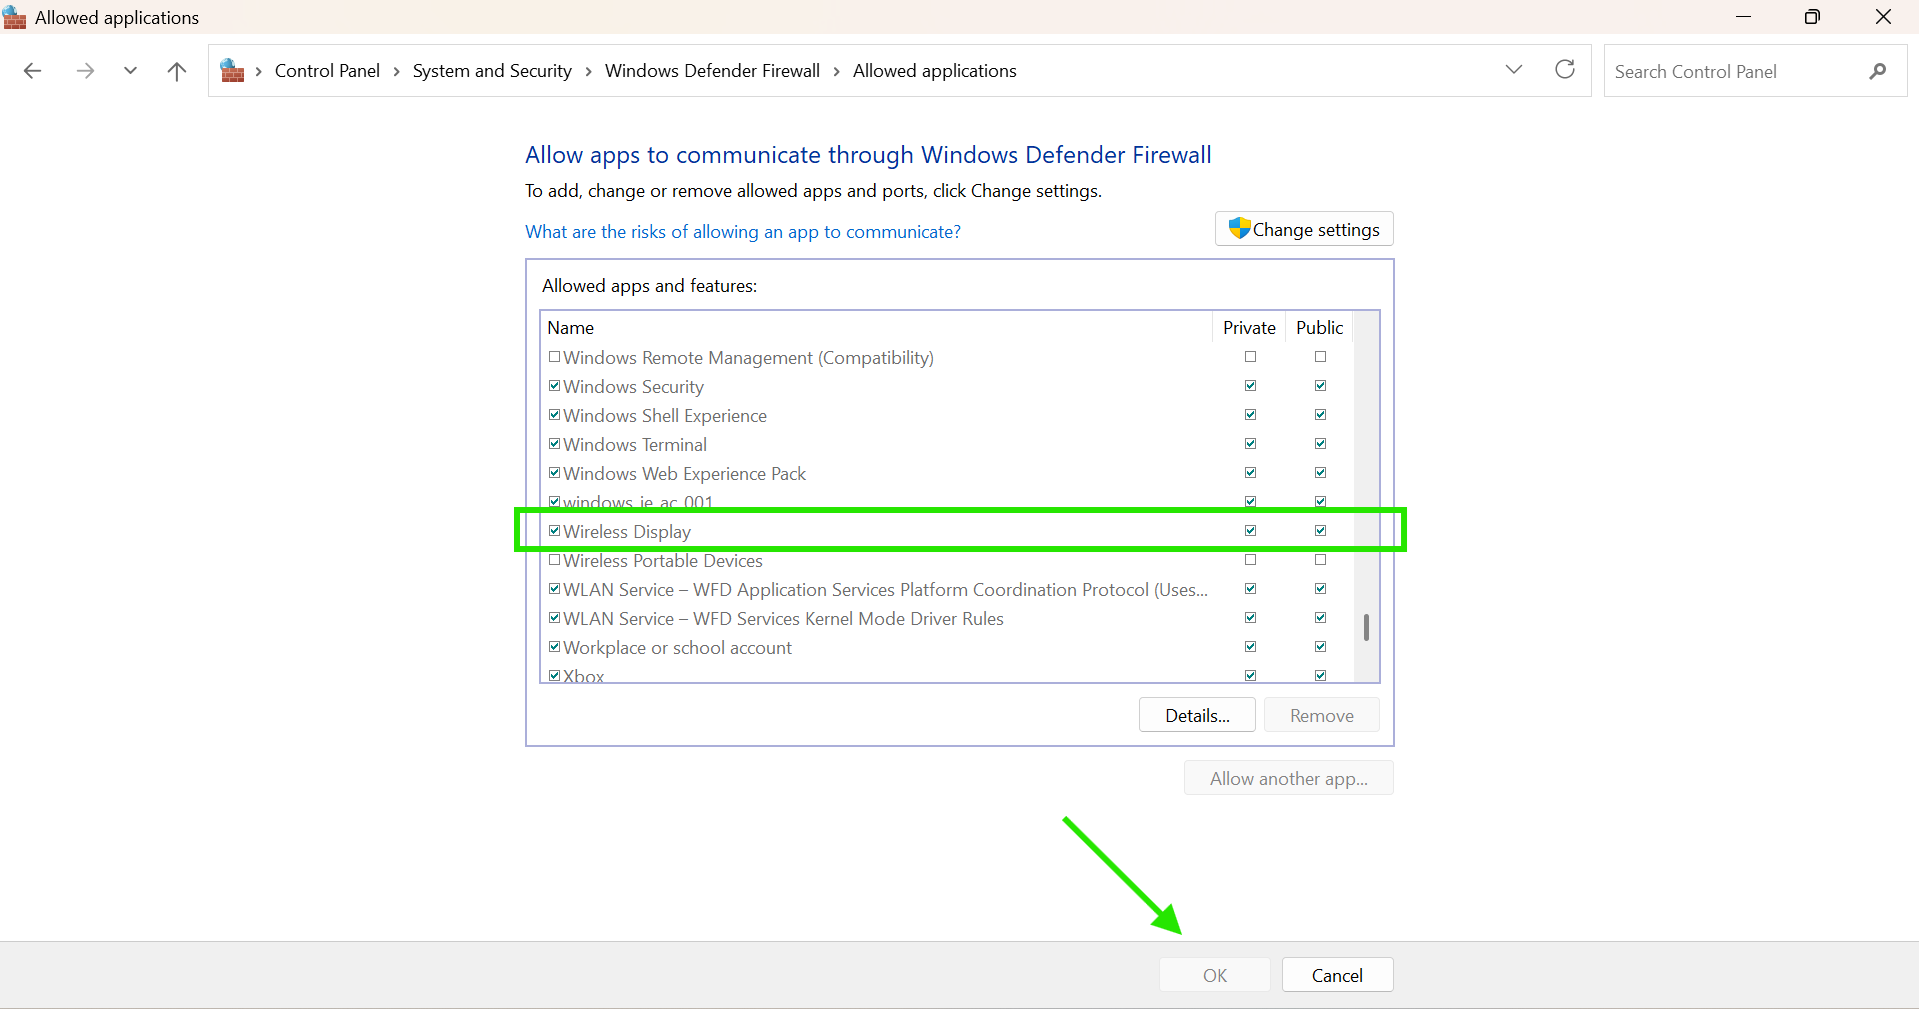The height and width of the screenshot is (1009, 1919).
Task: Toggle Private checkbox for Wireless Display
Action: coord(1250,530)
